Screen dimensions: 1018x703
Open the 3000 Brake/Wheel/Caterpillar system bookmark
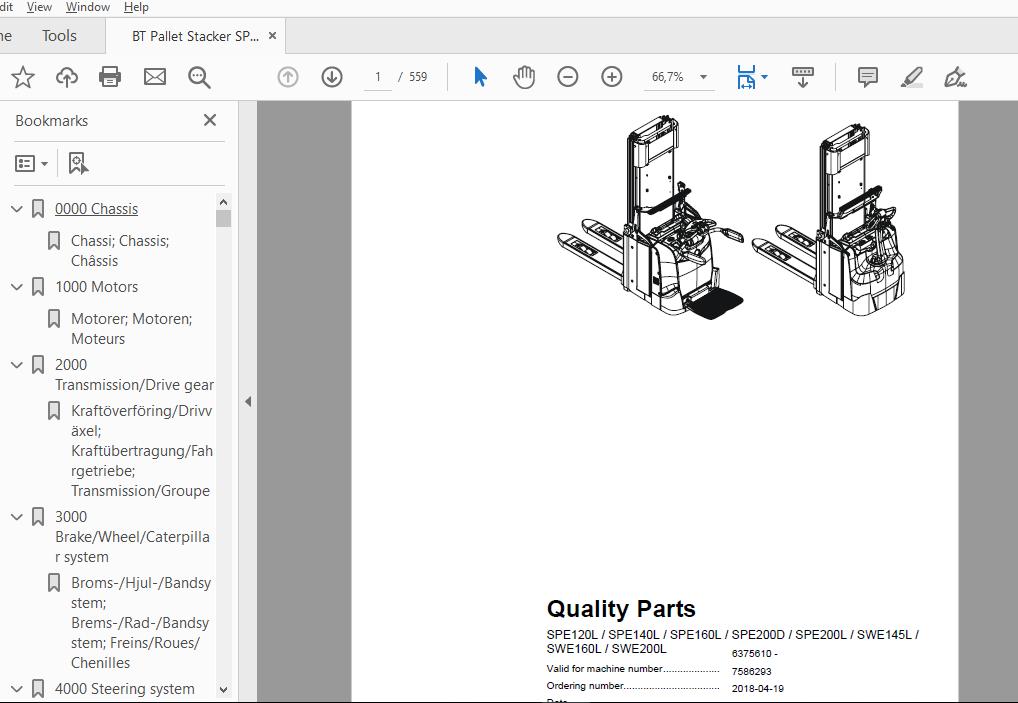pyautogui.click(x=132, y=537)
